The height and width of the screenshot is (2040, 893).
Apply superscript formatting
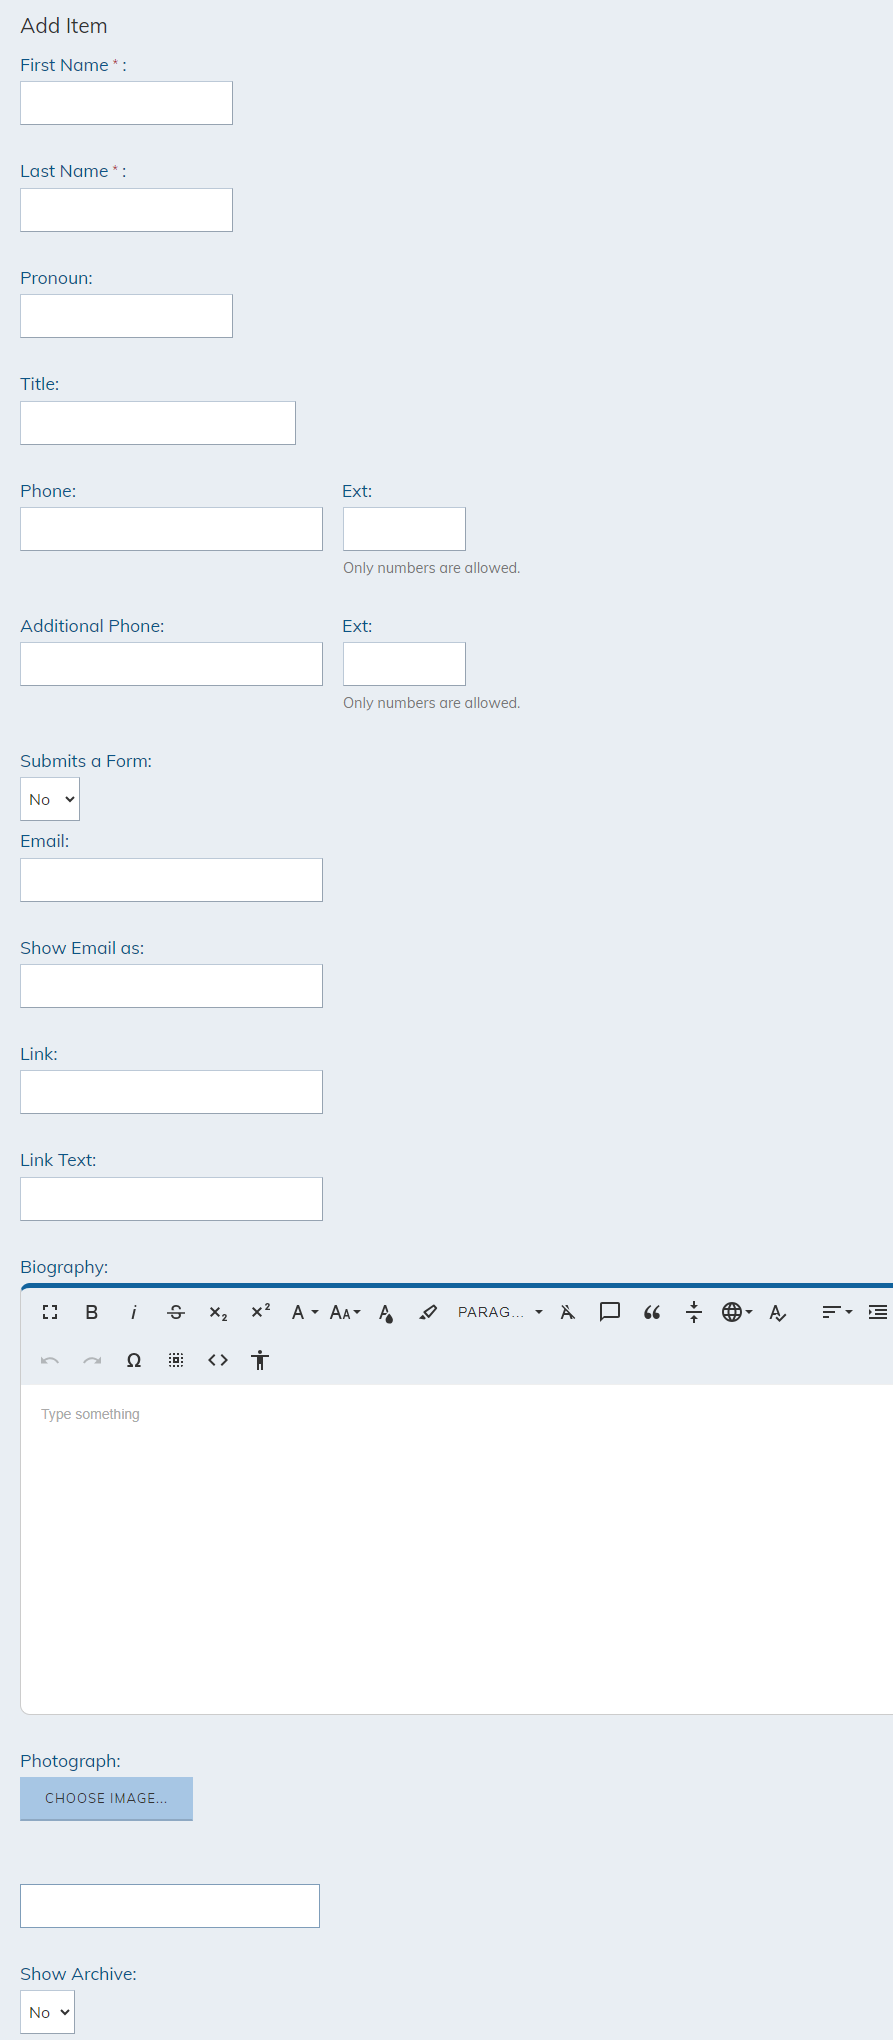tap(260, 1312)
